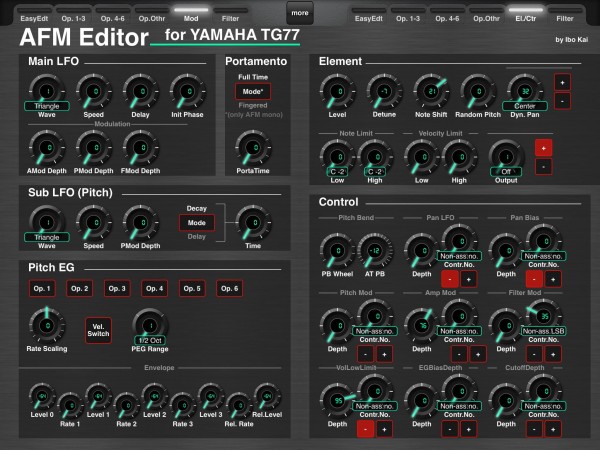Increase Dyn. Pan with the plus button
The width and height of the screenshot is (600, 450).
click(562, 83)
